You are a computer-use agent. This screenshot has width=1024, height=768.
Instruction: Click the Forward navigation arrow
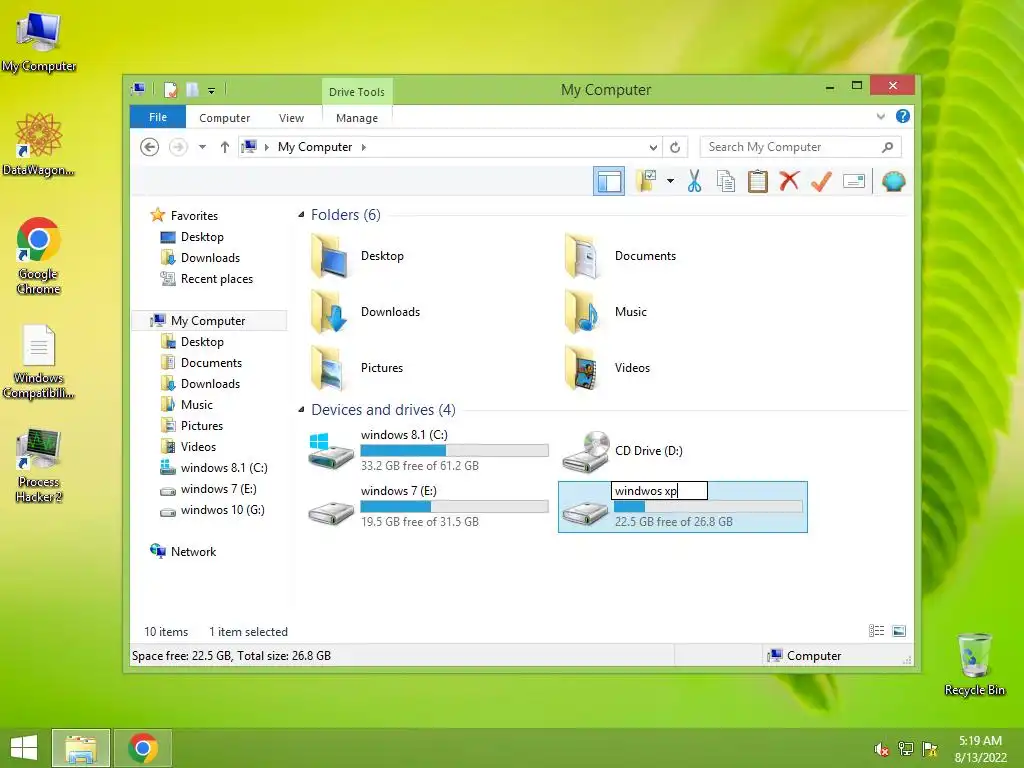[178, 147]
